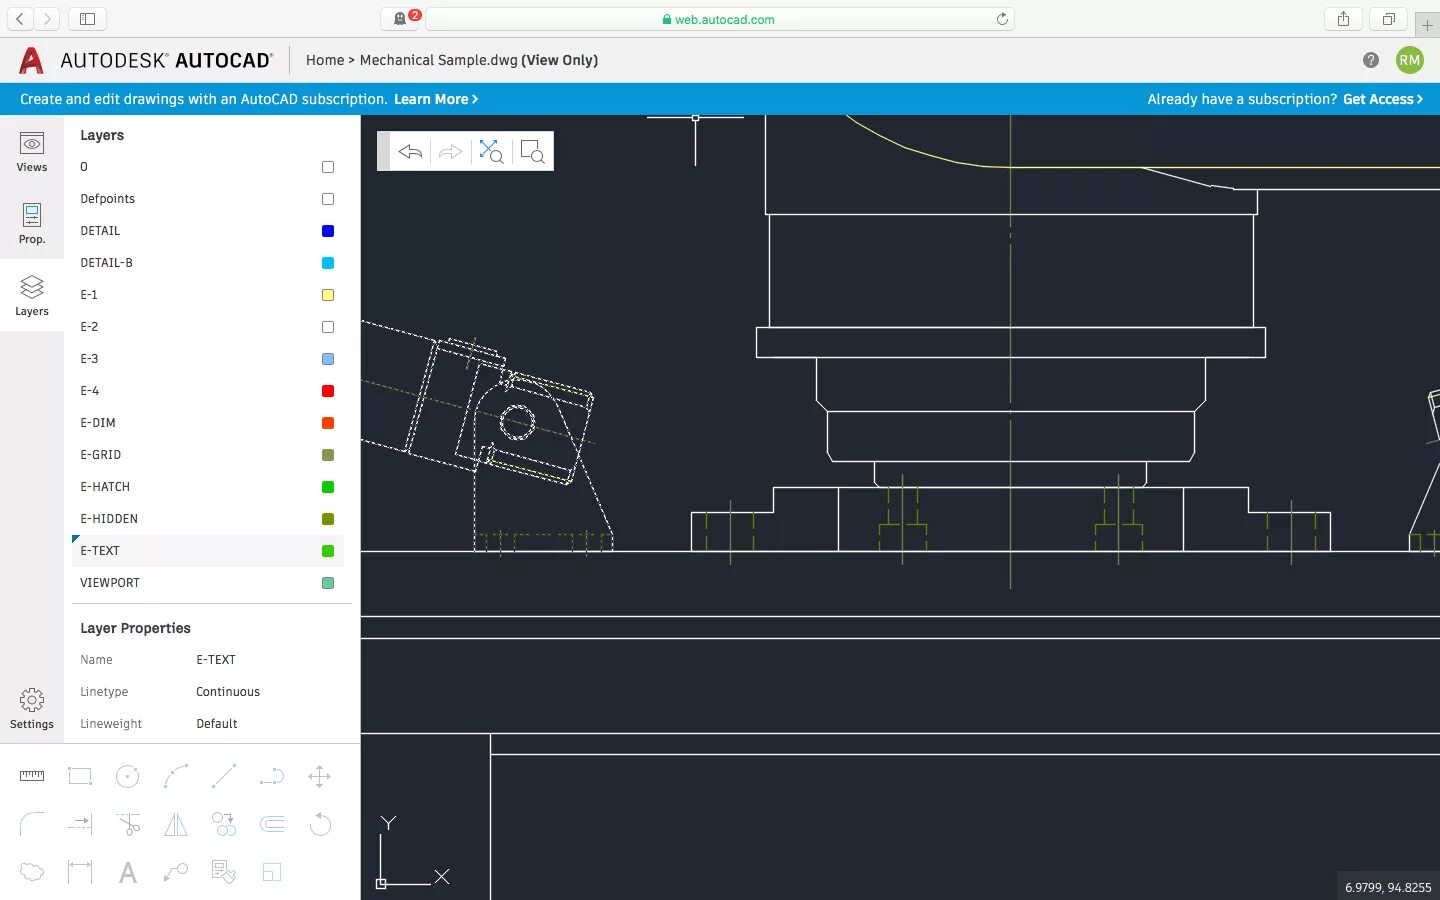The width and height of the screenshot is (1440, 900).
Task: Open Settings from the sidebar
Action: pyautogui.click(x=31, y=708)
